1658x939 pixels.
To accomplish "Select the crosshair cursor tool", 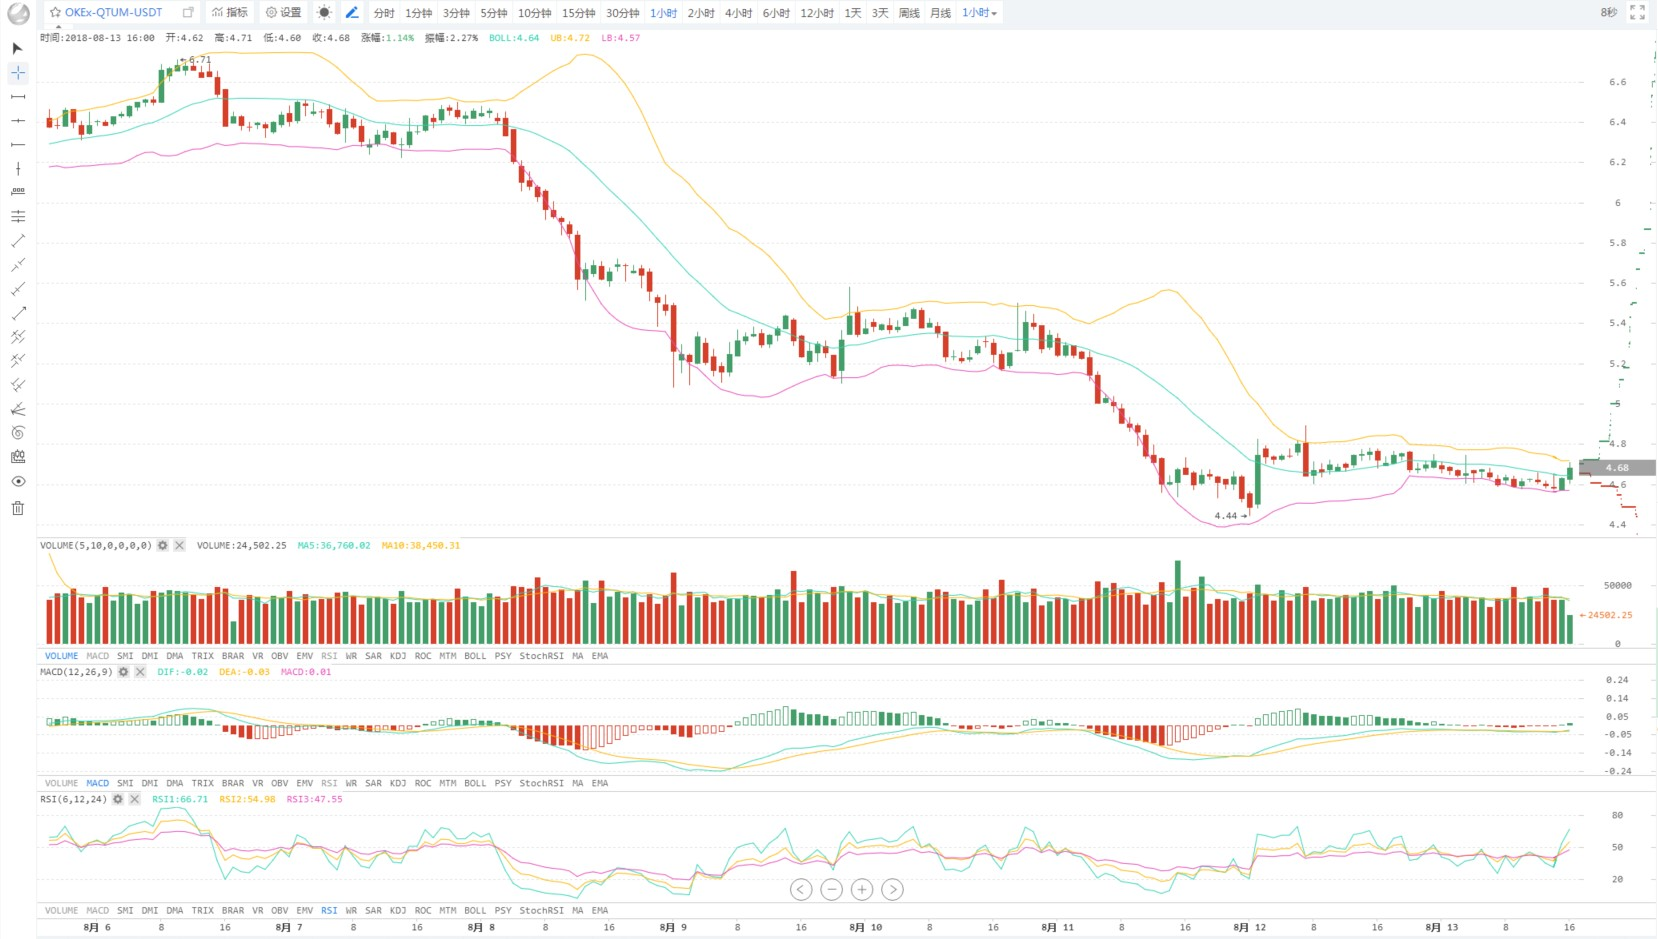I will click(x=18, y=73).
